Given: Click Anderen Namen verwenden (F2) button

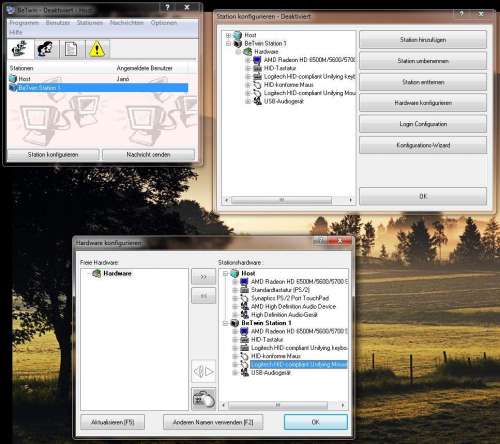Looking at the screenshot, I should [213, 422].
